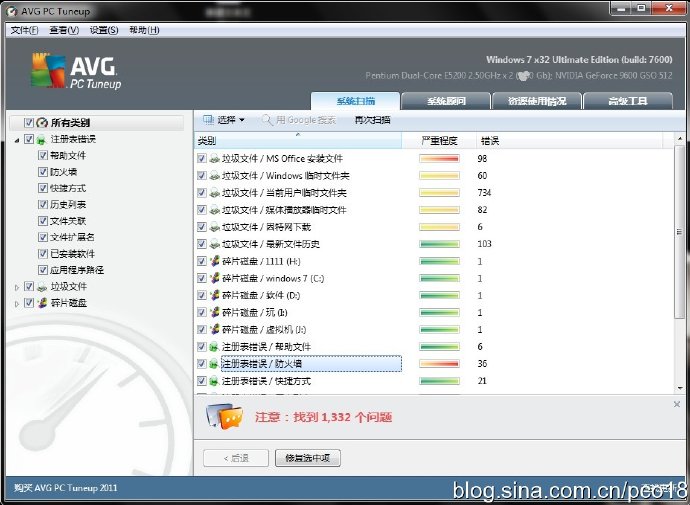Viewport: 690px width, 505px height.
Task: Click severity bar for 当前用户临时文件夹 row
Action: point(439,193)
